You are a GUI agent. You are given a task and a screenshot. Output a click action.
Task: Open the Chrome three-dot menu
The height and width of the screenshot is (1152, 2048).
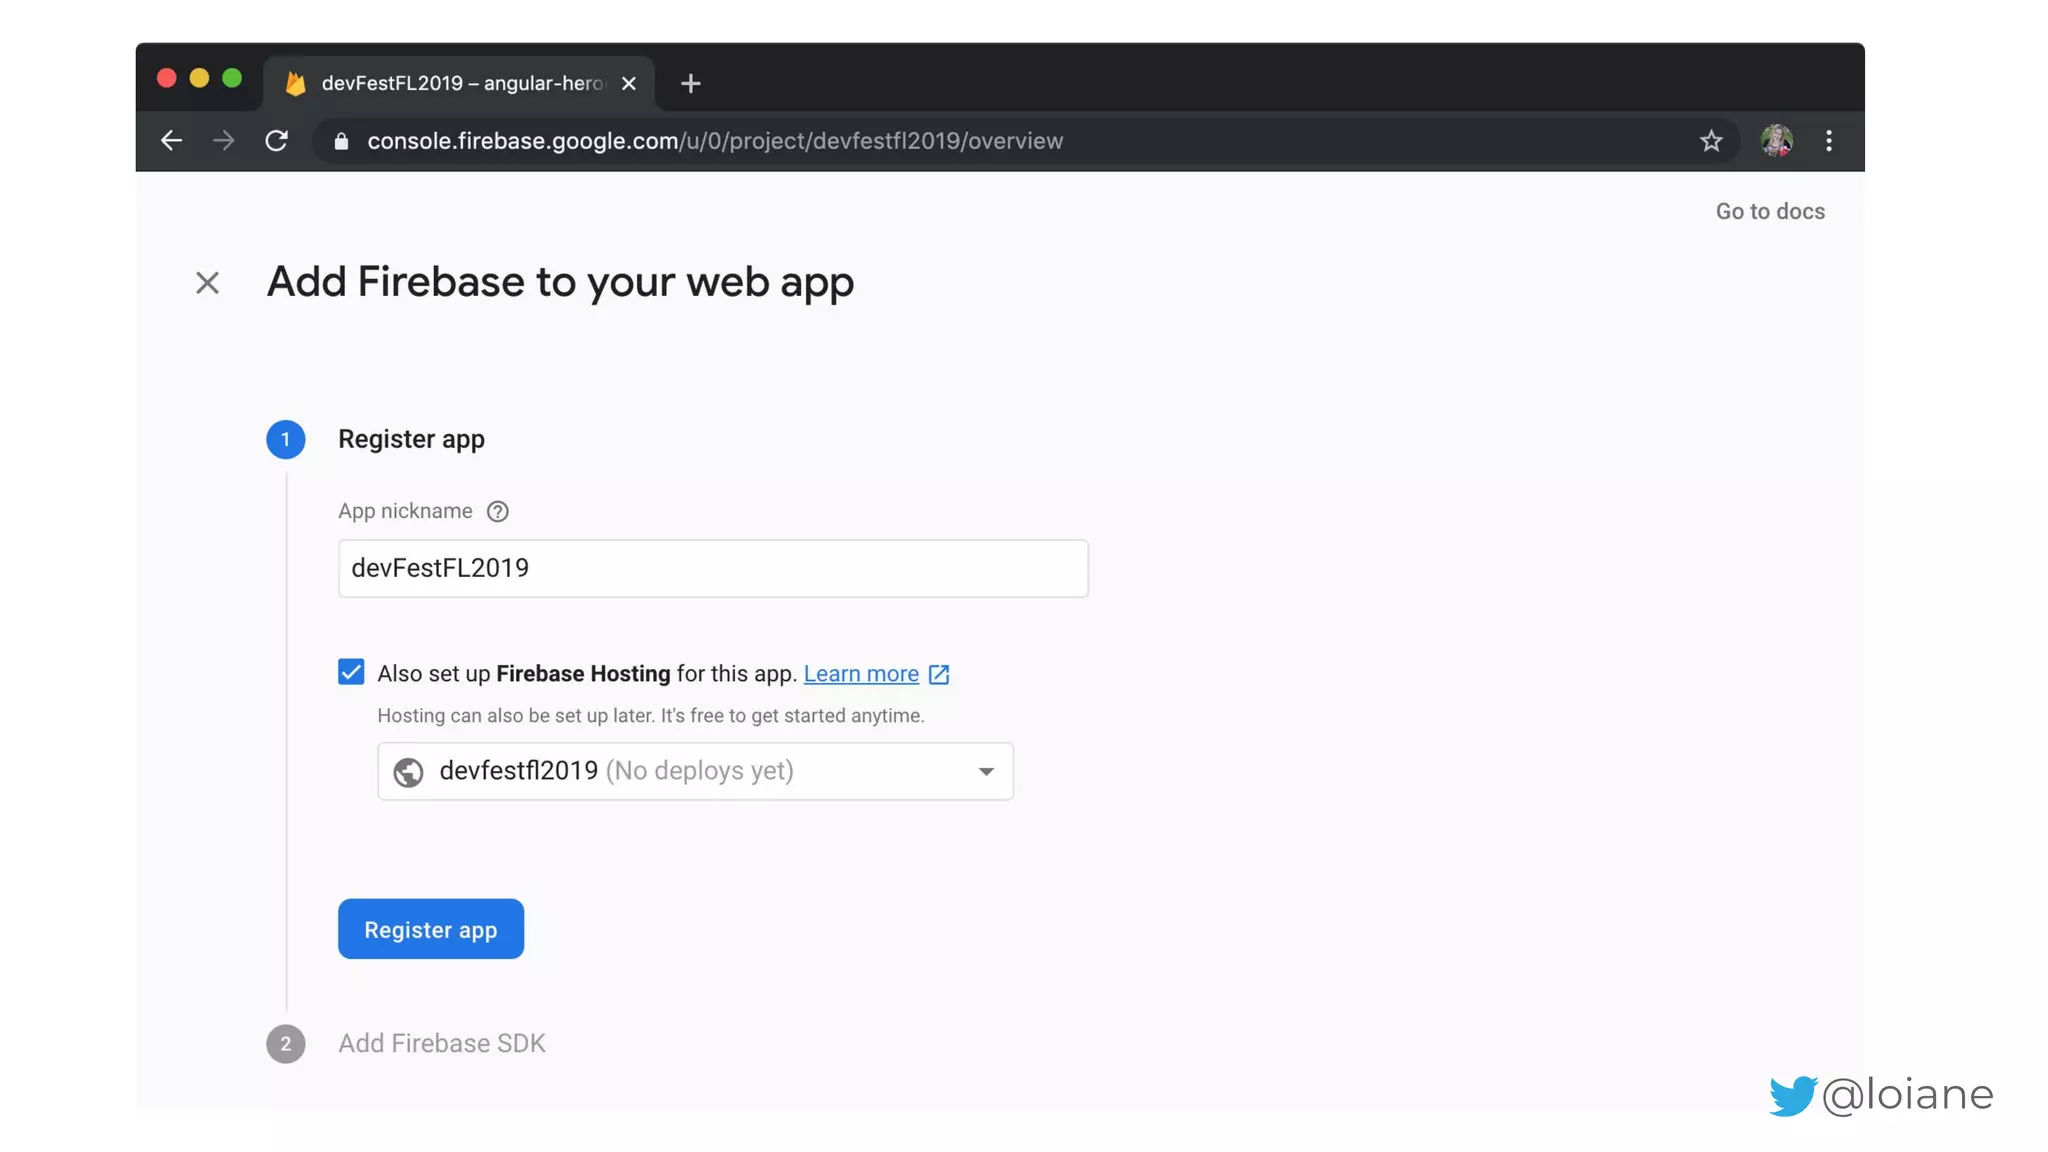point(1829,141)
